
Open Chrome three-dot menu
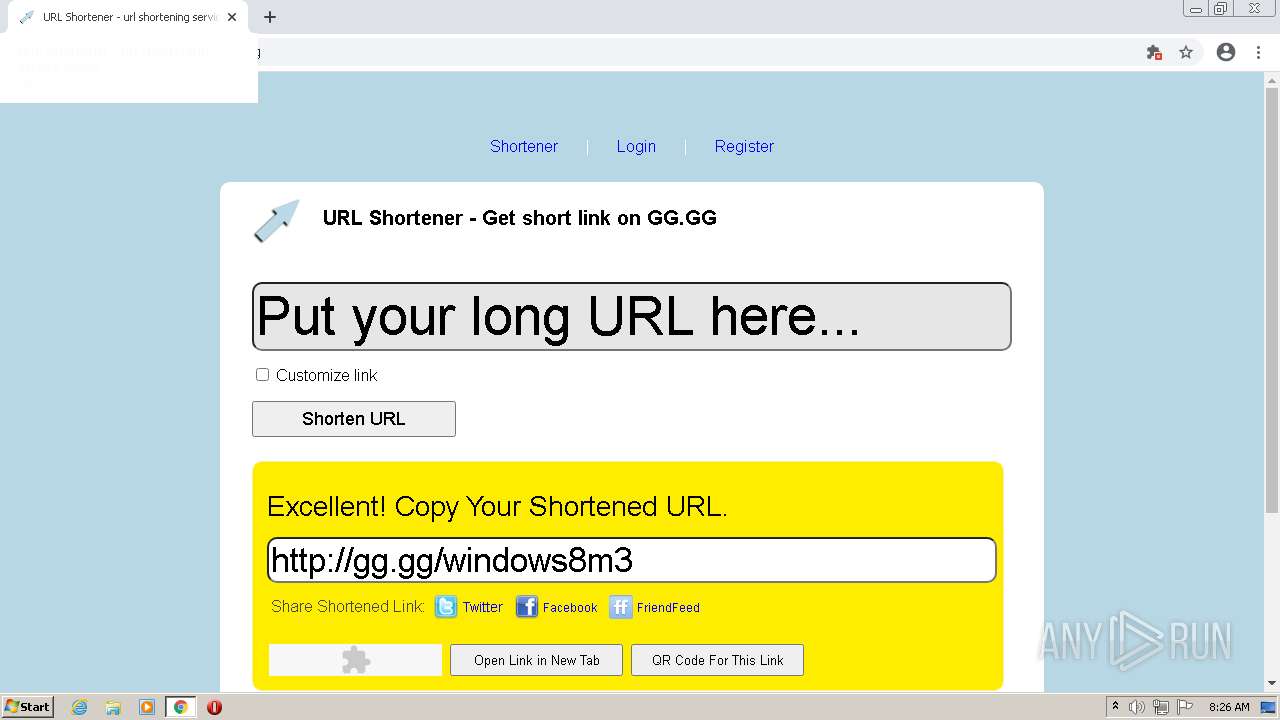[1257, 52]
